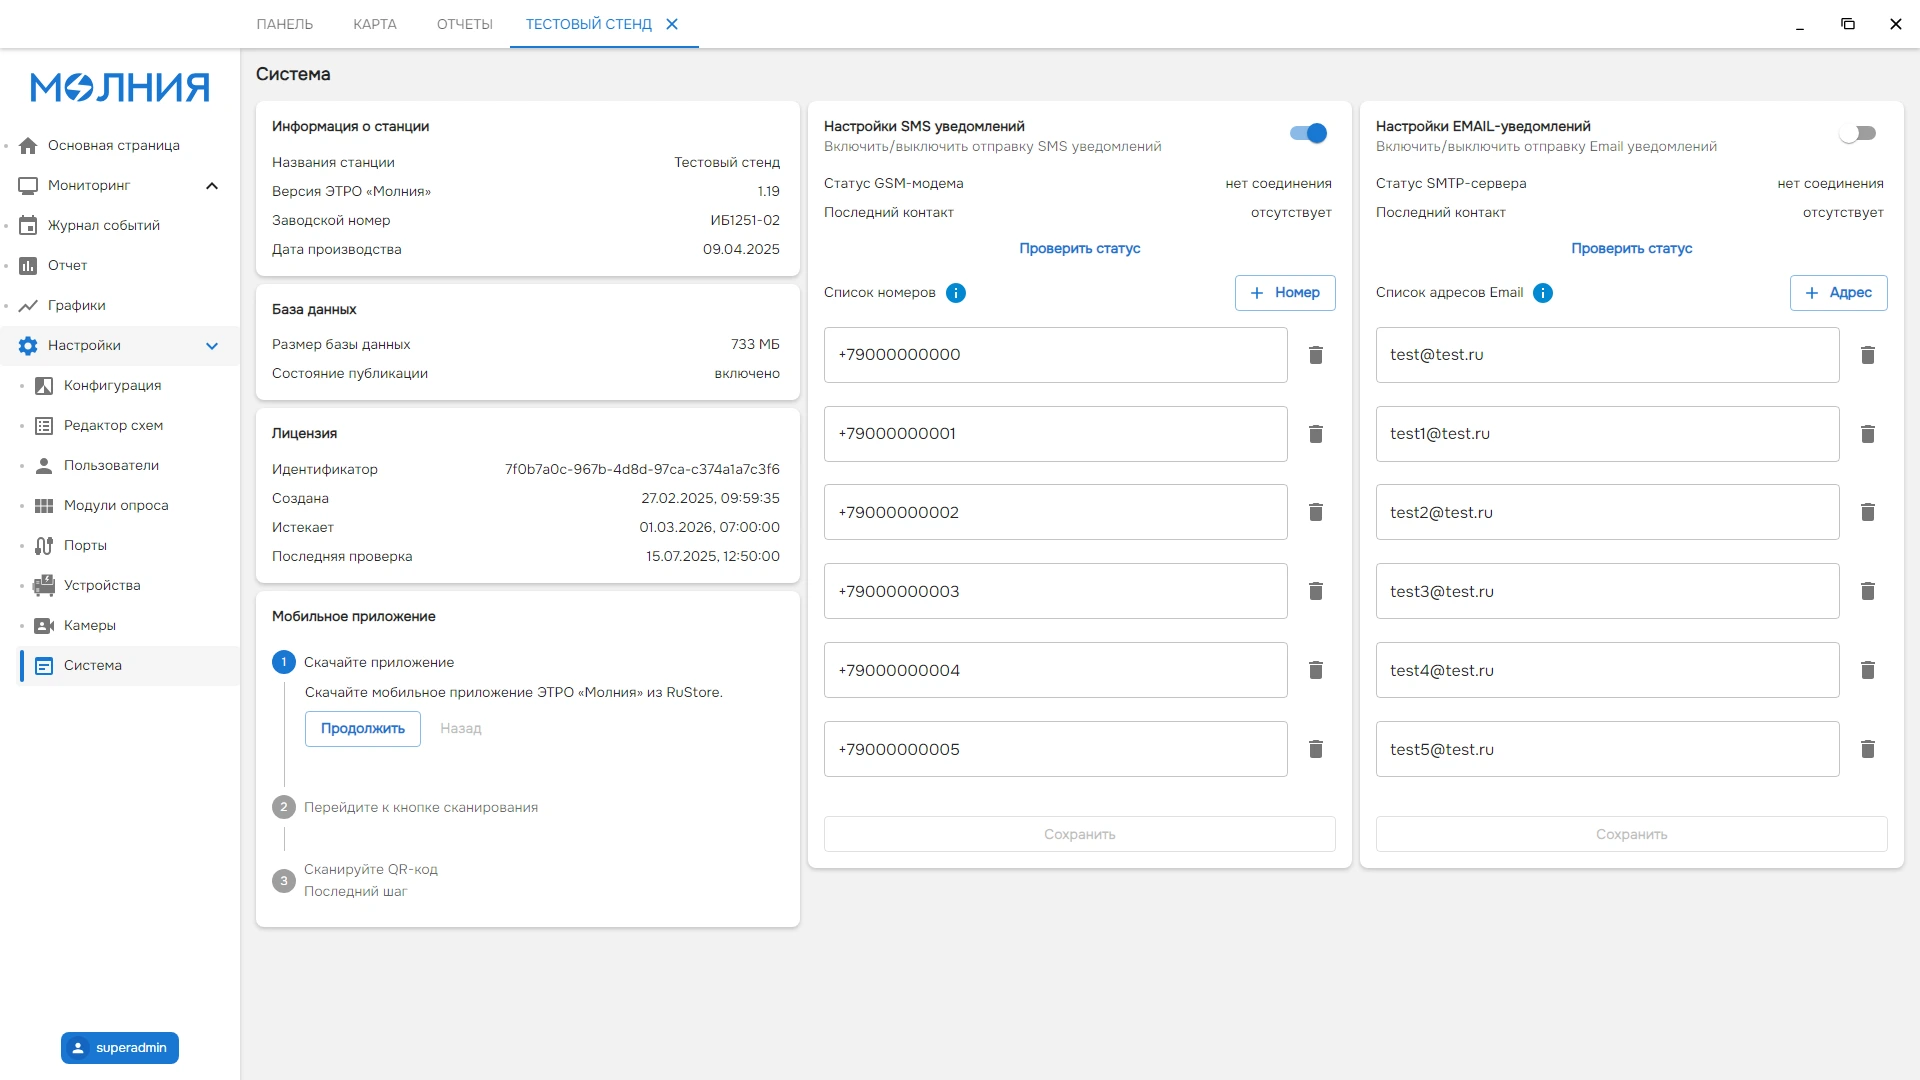Click the +79000000004 phone number field

pos(1056,670)
